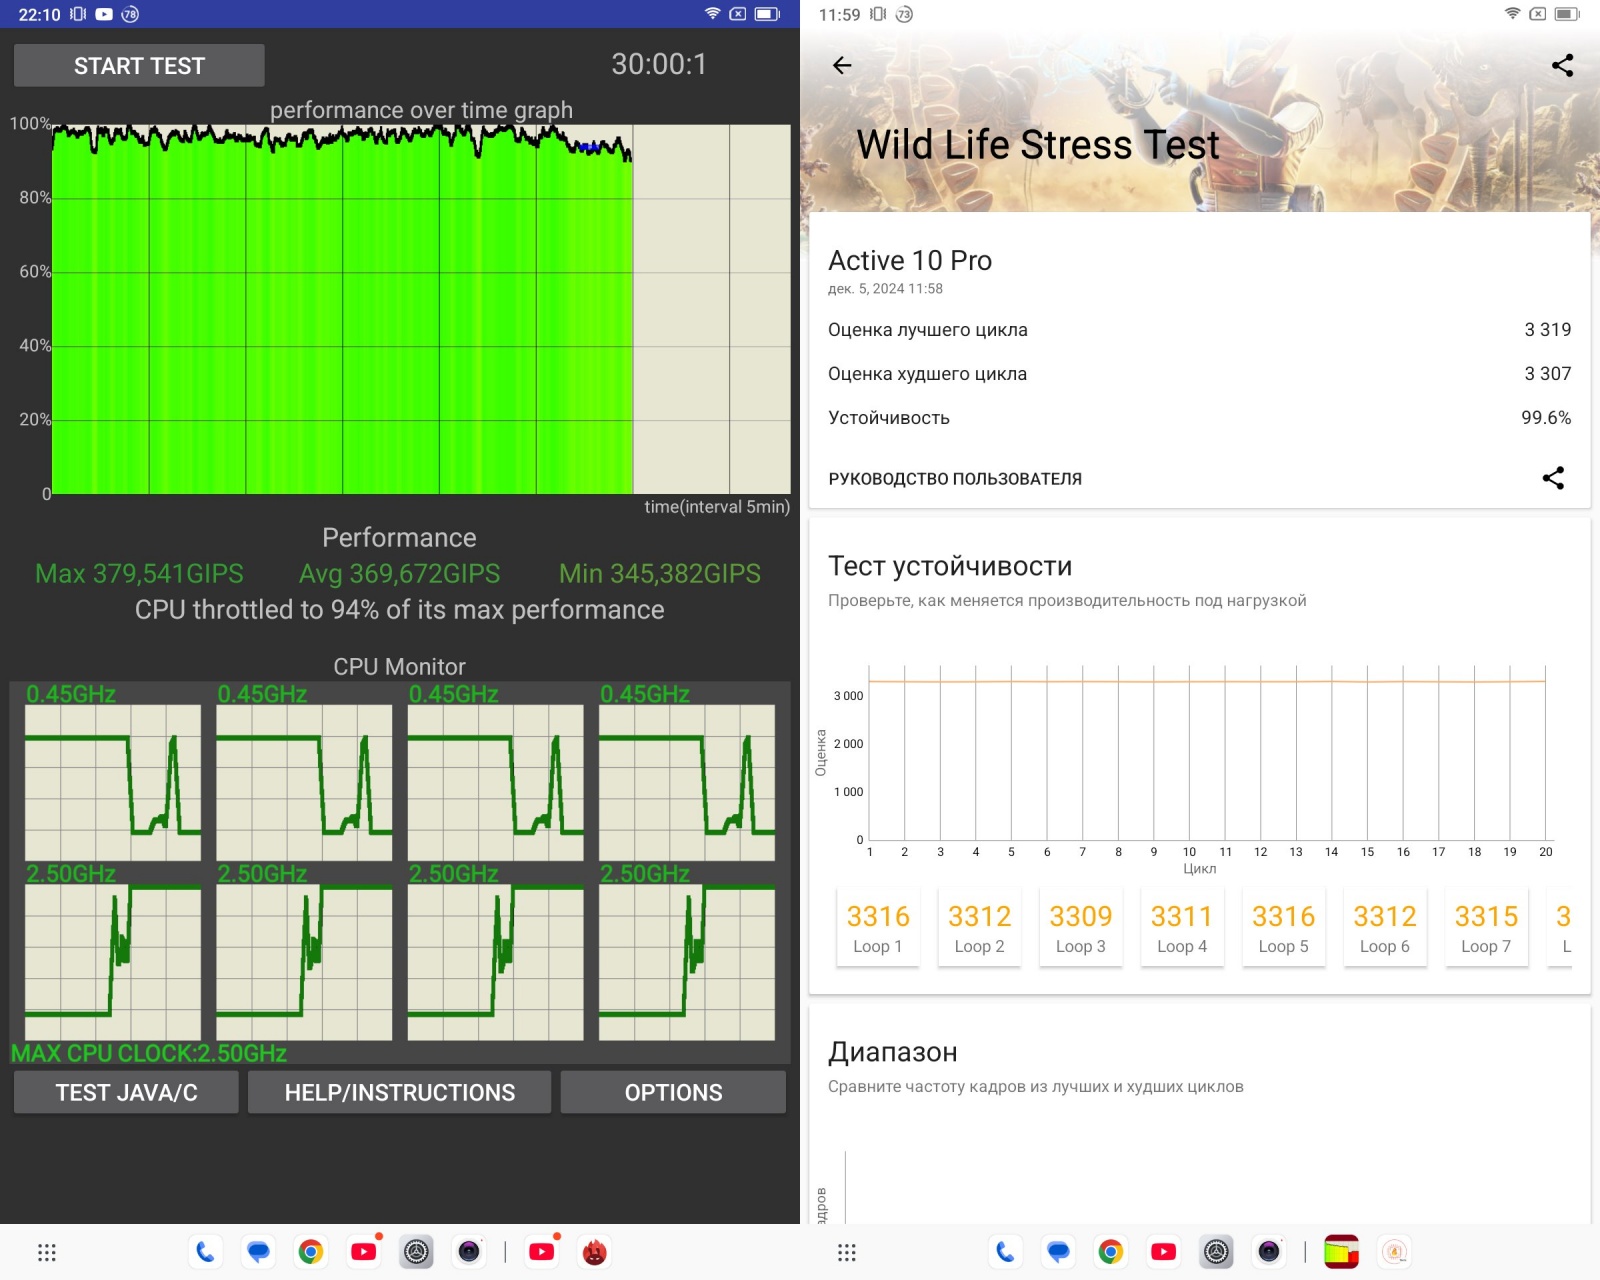Open the Camera app in the left dock
This screenshot has height=1280, width=1600.
click(x=469, y=1252)
